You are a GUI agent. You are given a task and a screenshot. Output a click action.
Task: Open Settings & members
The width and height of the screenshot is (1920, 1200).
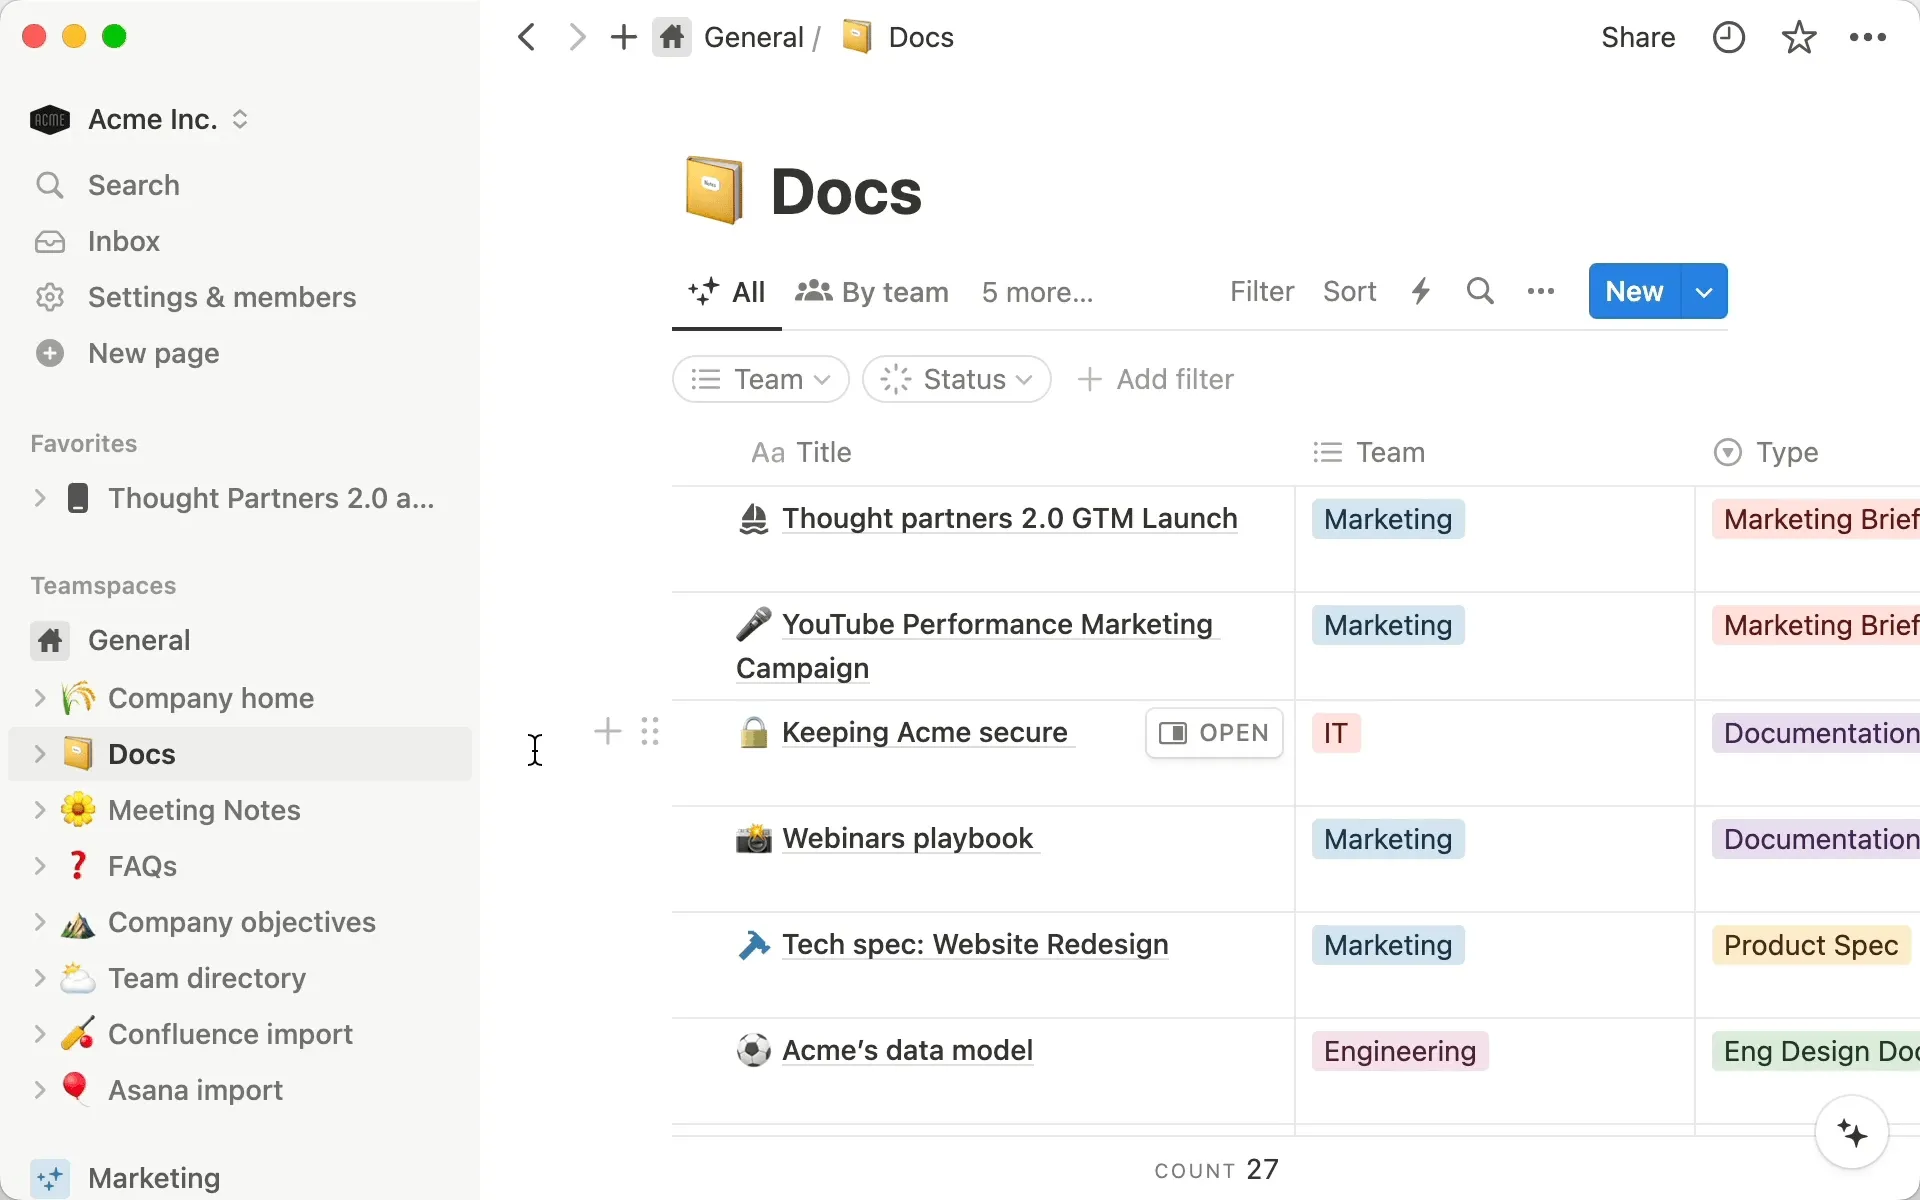point(222,297)
